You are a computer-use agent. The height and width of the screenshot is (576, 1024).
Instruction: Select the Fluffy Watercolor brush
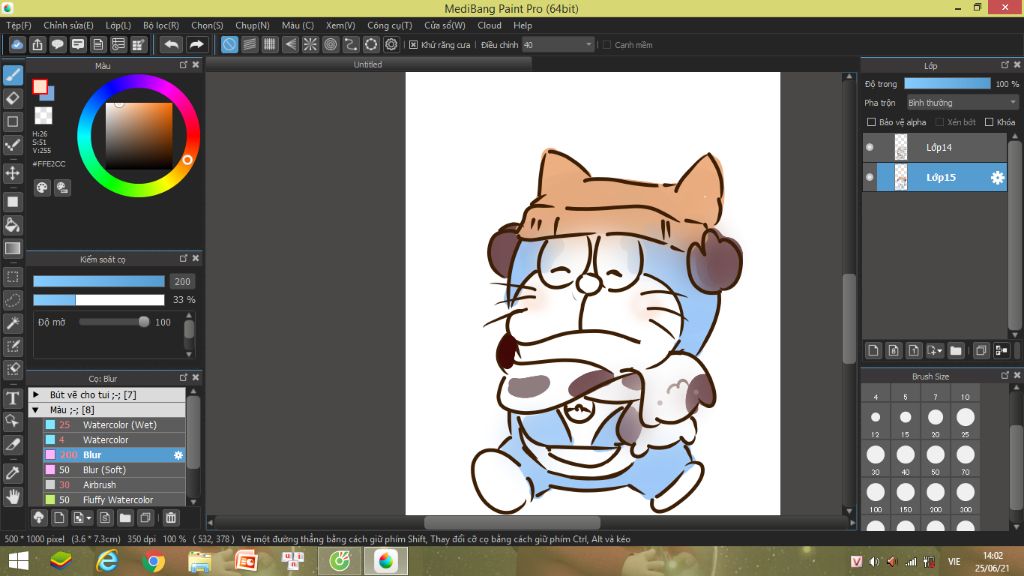coord(114,500)
